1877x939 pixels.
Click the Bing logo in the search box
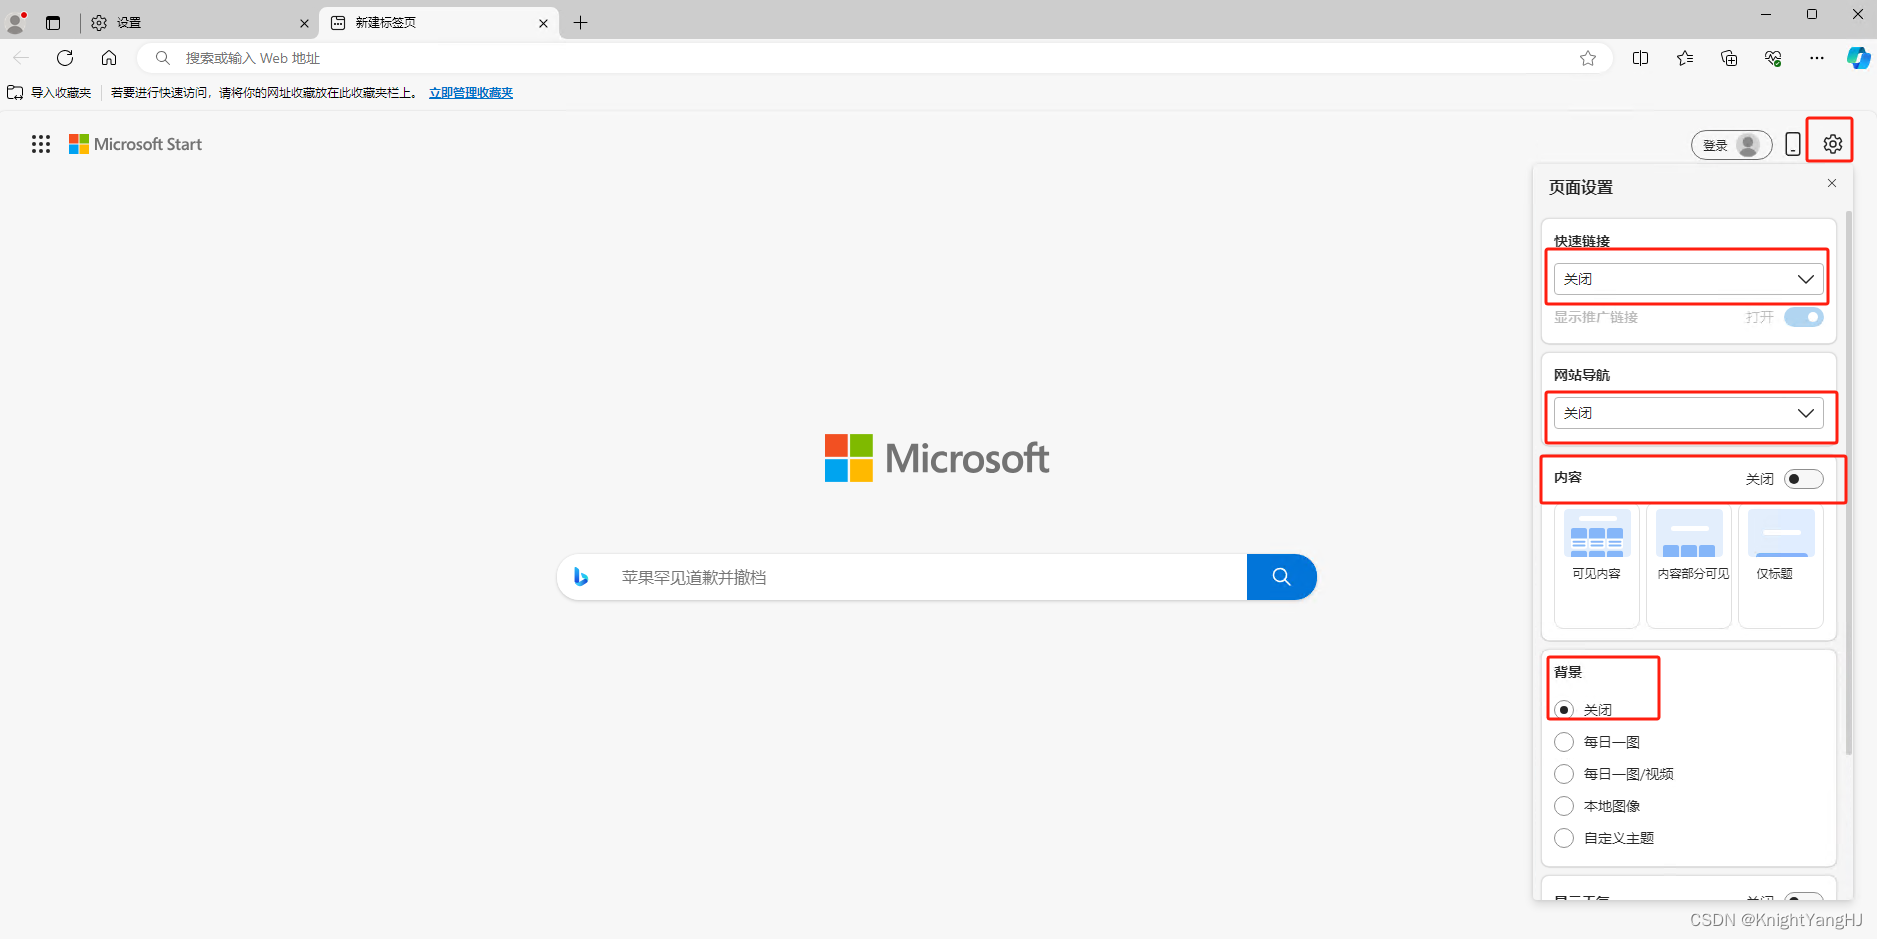click(x=581, y=577)
